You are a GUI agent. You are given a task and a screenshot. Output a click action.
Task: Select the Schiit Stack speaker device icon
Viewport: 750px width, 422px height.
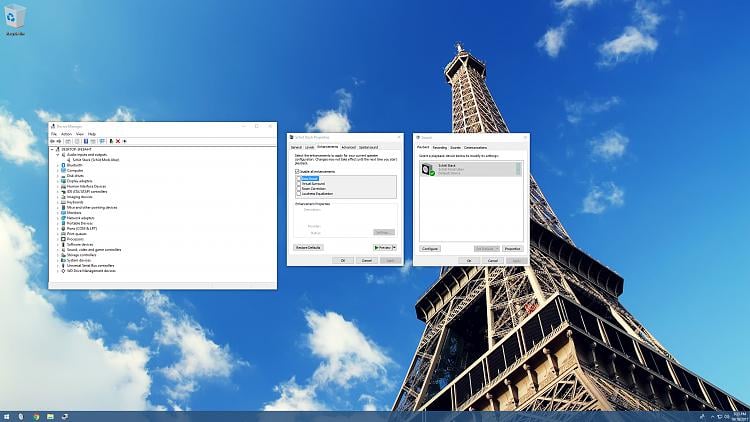click(x=427, y=169)
